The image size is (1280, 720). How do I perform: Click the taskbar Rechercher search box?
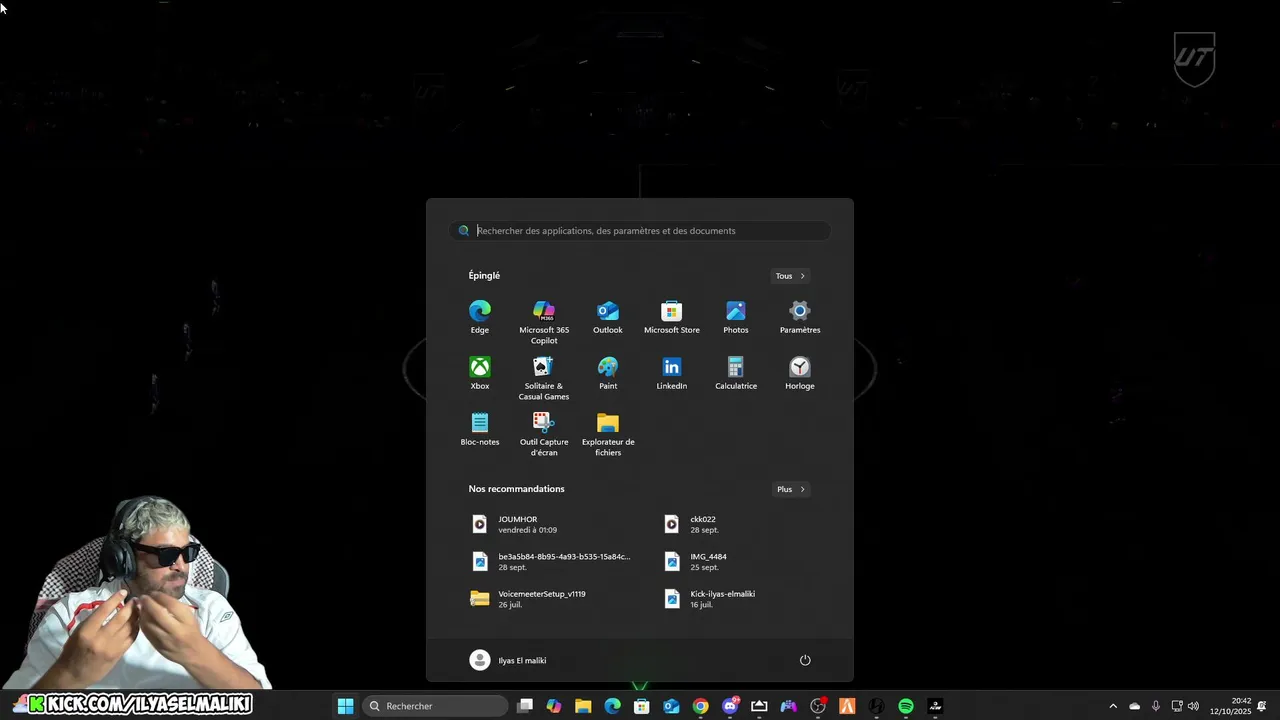point(435,706)
